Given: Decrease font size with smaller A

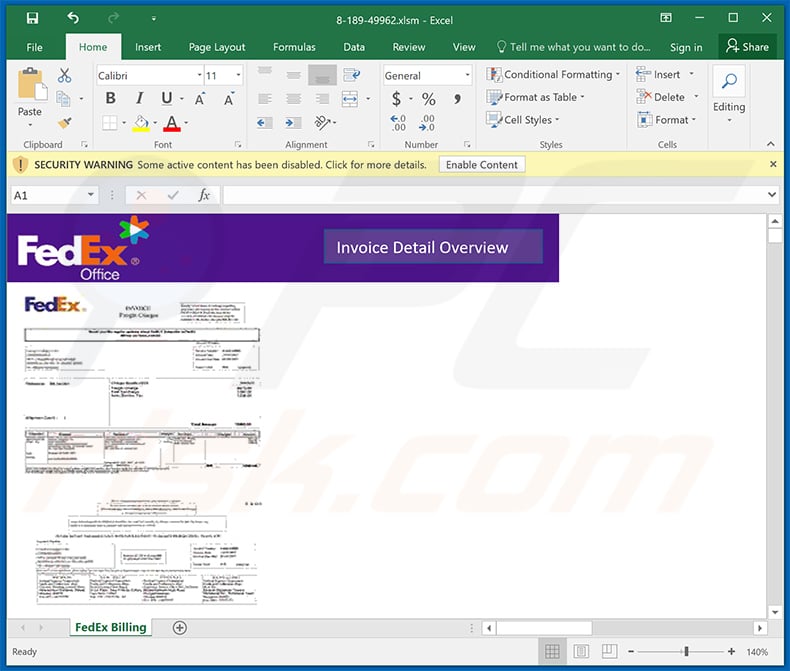Looking at the screenshot, I should (x=229, y=99).
